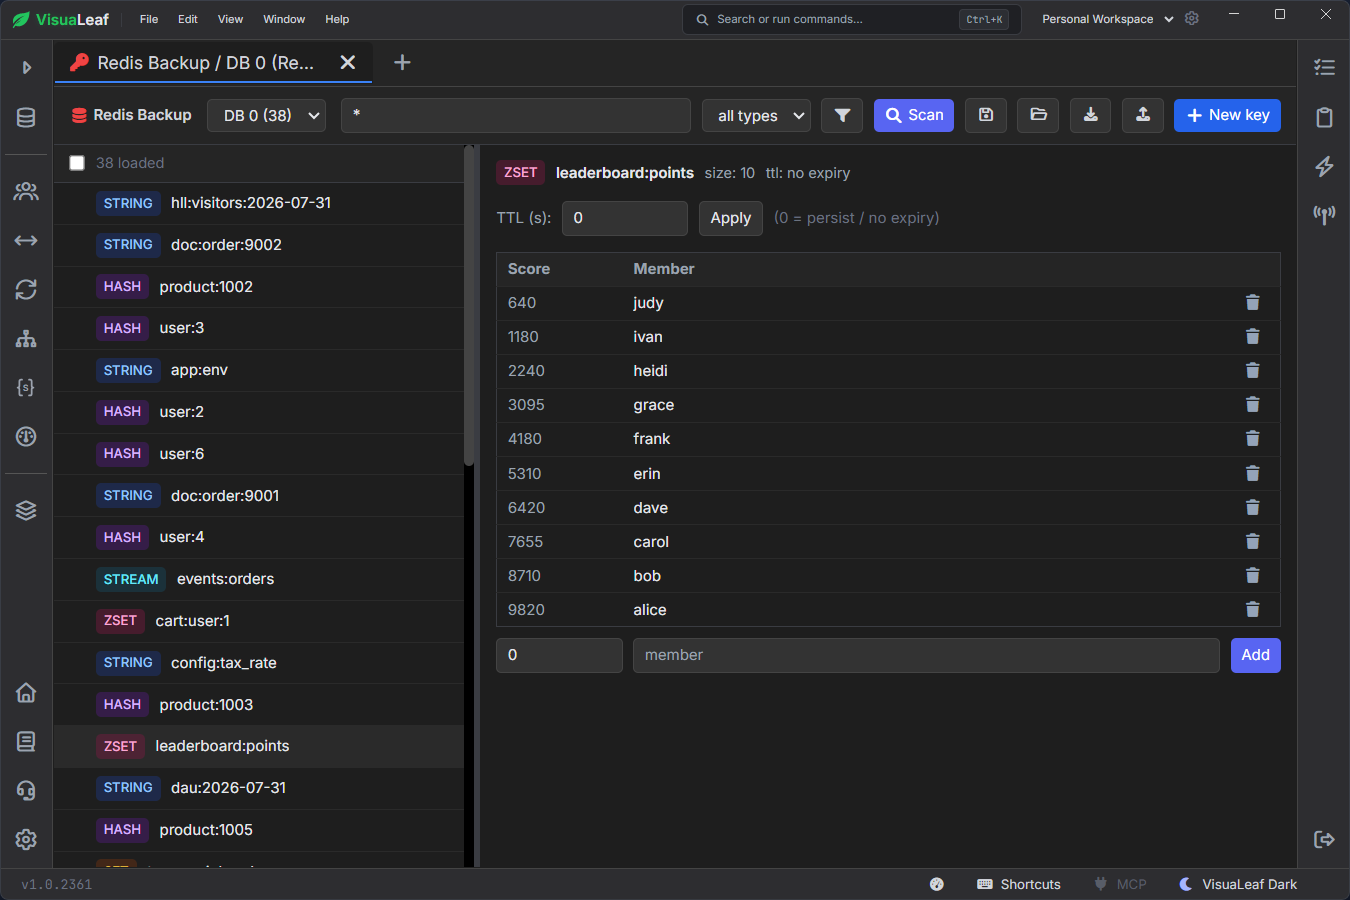Open the hierarchy diagram sidebar icon
Screen dimensions: 1350x900
[x=26, y=338]
